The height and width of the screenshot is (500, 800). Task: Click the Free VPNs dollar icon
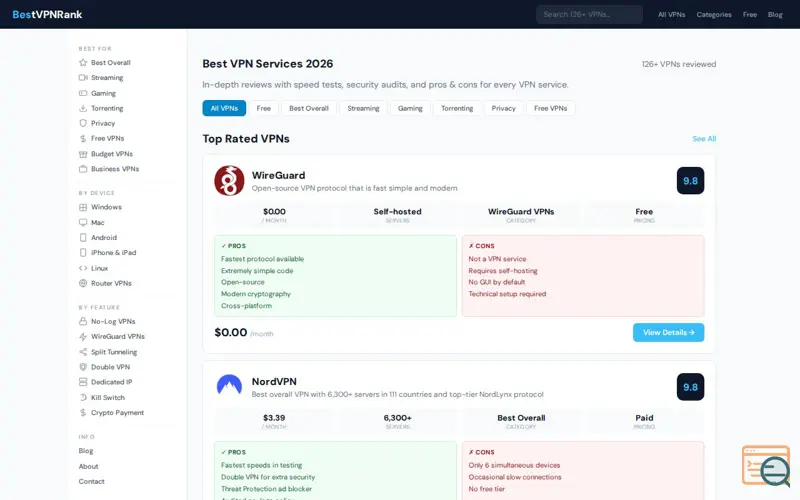coord(83,138)
